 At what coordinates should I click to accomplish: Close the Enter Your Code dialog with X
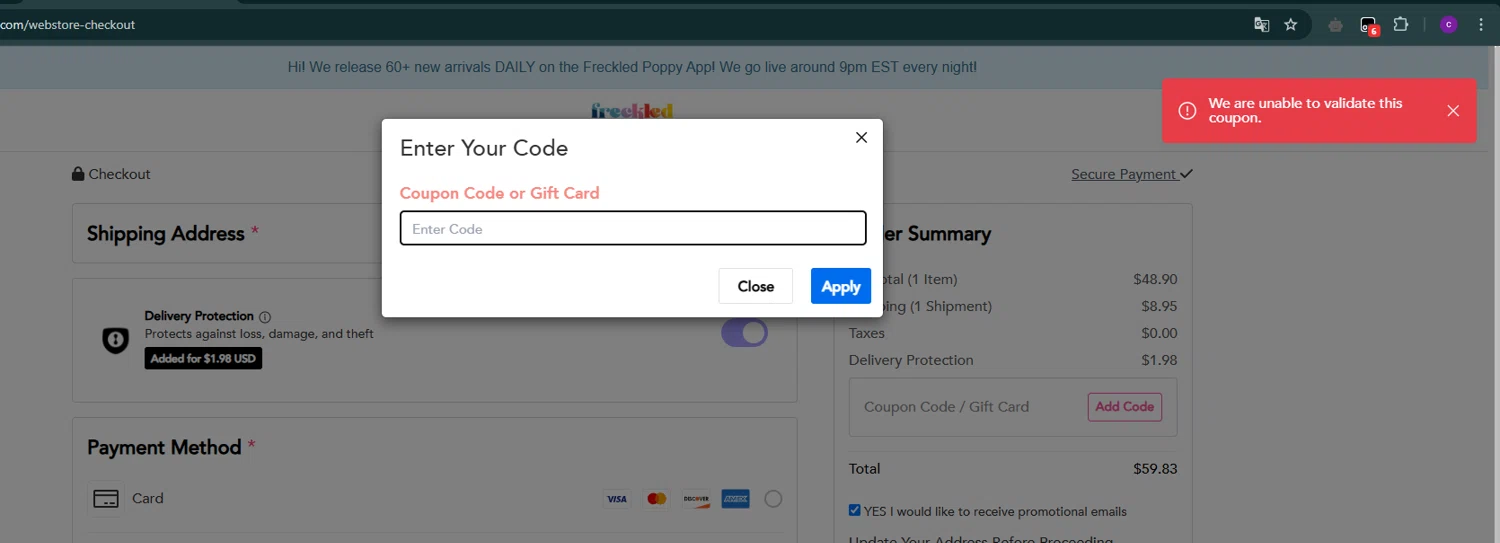861,138
